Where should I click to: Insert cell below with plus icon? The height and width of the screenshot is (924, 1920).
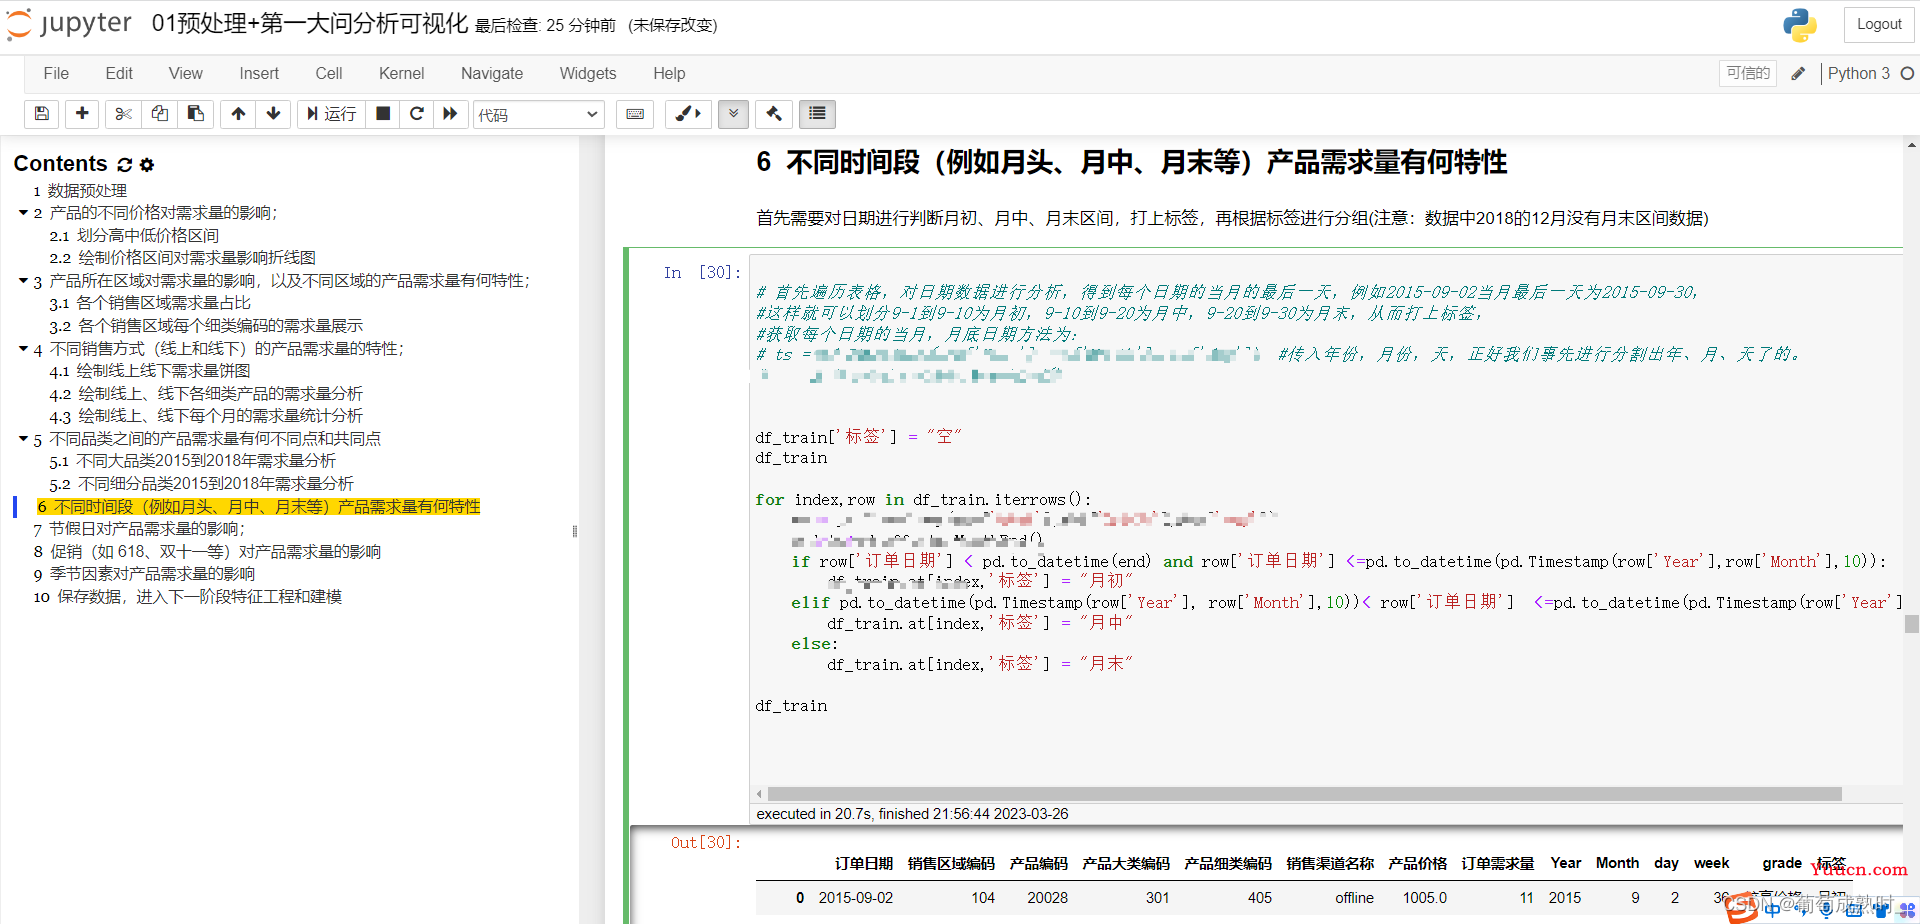[x=82, y=114]
